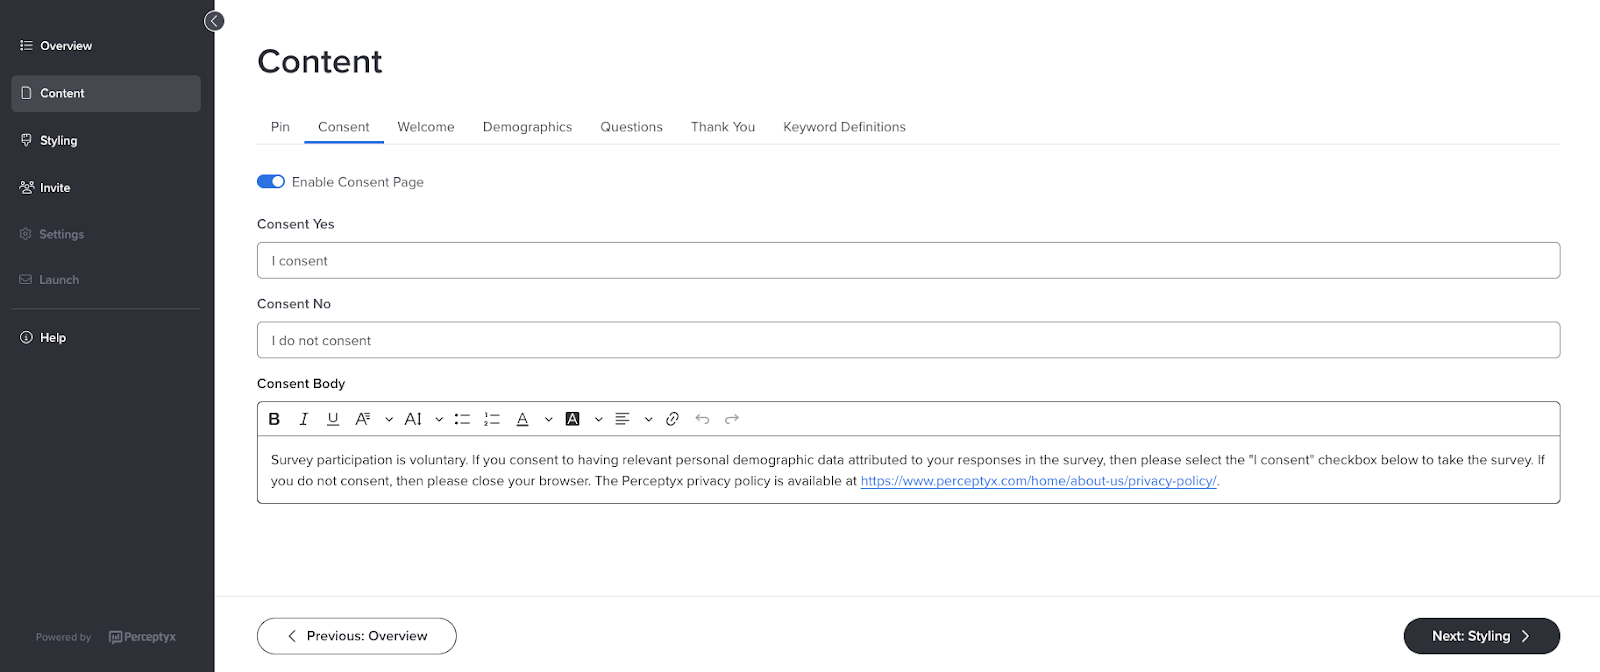Open the Keyword Definitions tab
1600x672 pixels.
click(x=844, y=127)
